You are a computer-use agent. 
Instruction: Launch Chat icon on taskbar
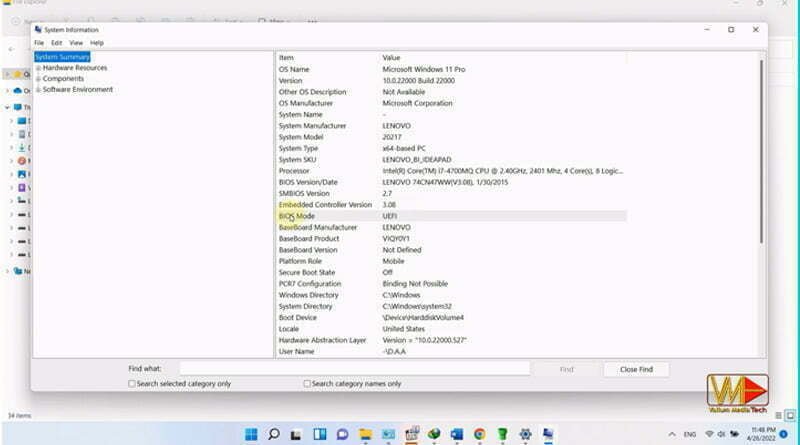(x=342, y=434)
